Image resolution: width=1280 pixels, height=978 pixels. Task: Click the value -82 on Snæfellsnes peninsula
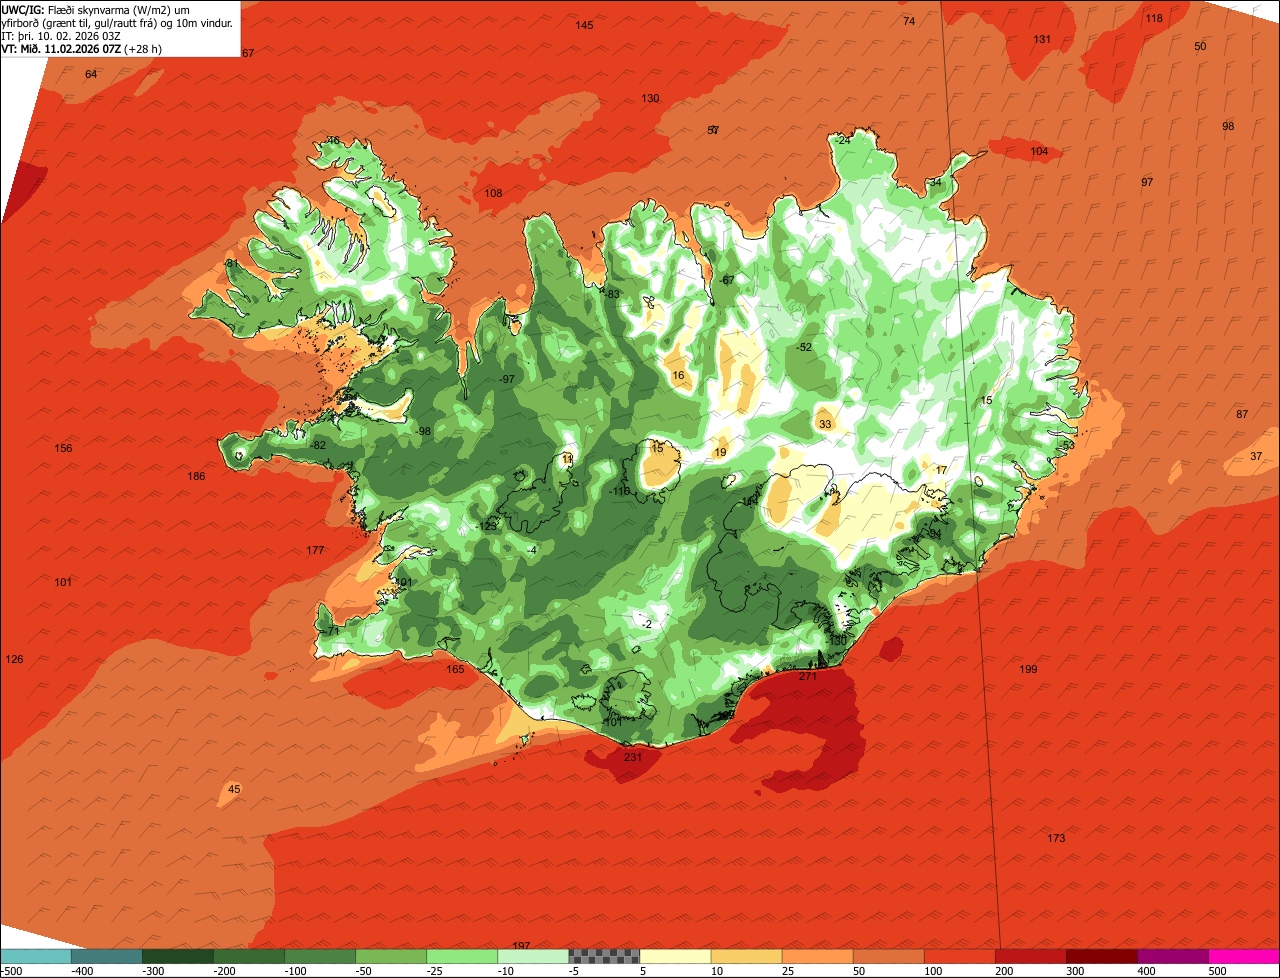318,445
